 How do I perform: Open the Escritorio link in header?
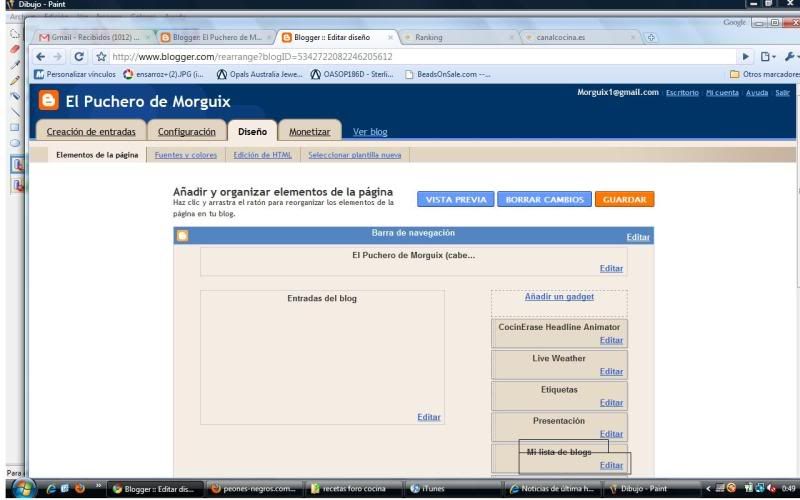(682, 93)
